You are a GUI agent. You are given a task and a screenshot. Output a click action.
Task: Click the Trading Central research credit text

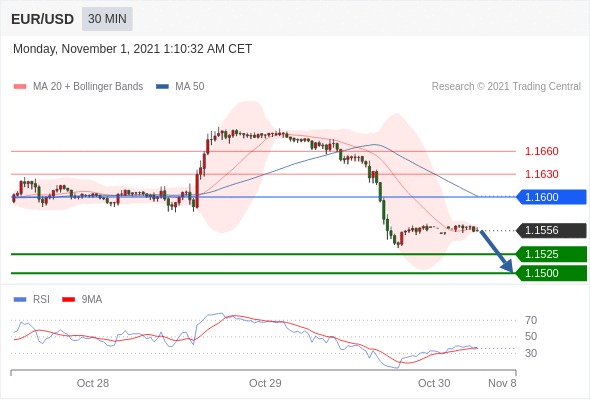tap(506, 87)
